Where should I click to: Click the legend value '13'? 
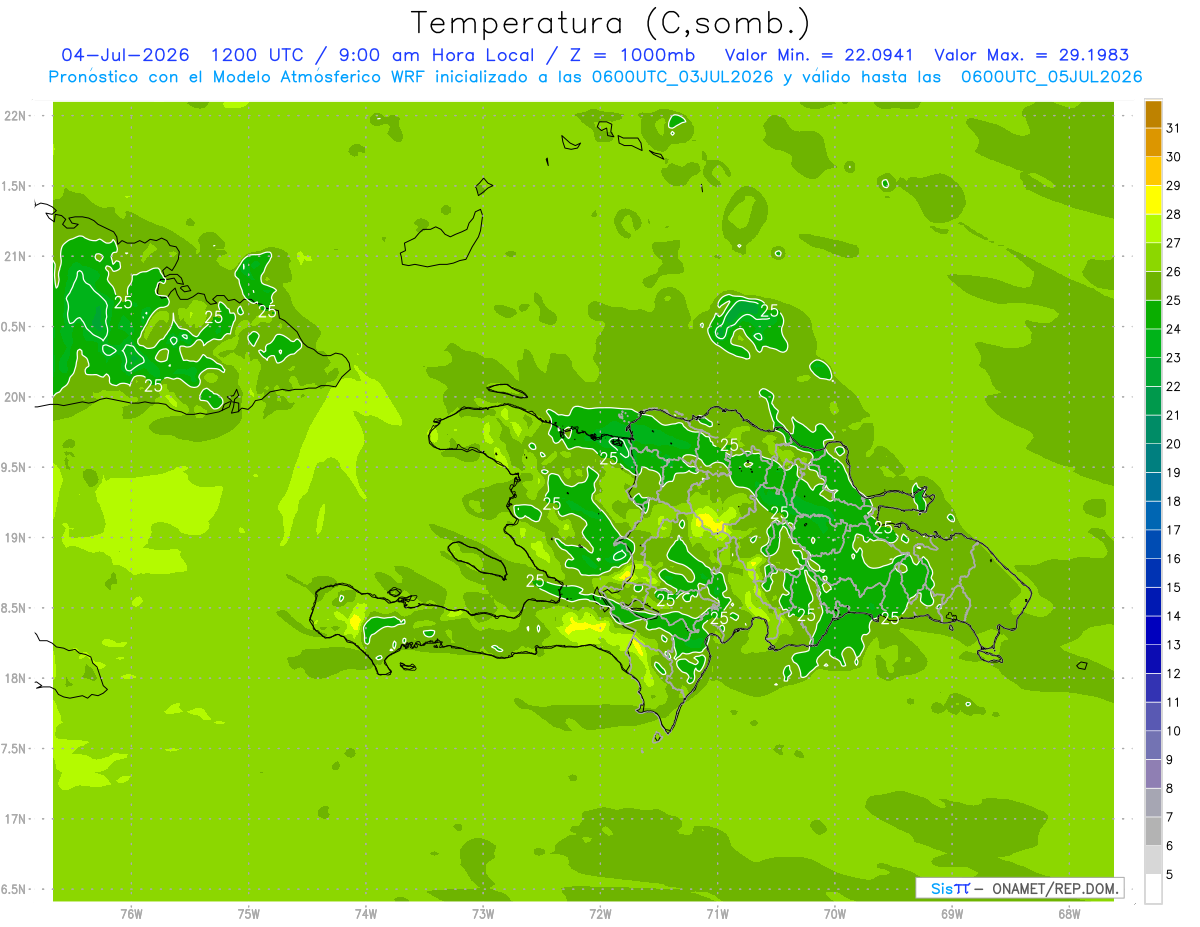(x=1174, y=645)
